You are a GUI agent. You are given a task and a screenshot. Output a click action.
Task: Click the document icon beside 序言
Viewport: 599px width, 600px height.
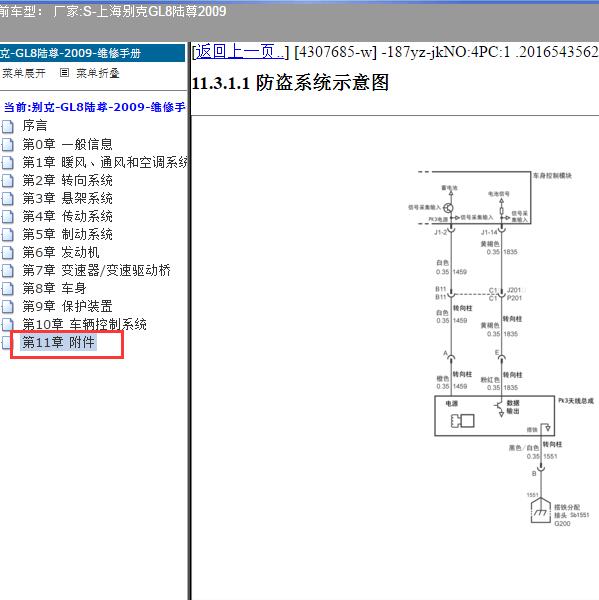7,126
